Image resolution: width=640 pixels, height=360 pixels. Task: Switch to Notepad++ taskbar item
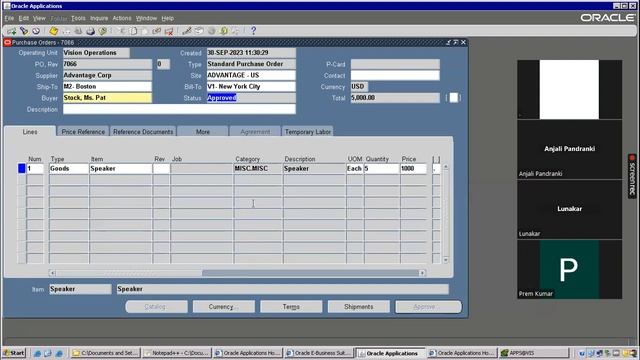tap(177, 353)
